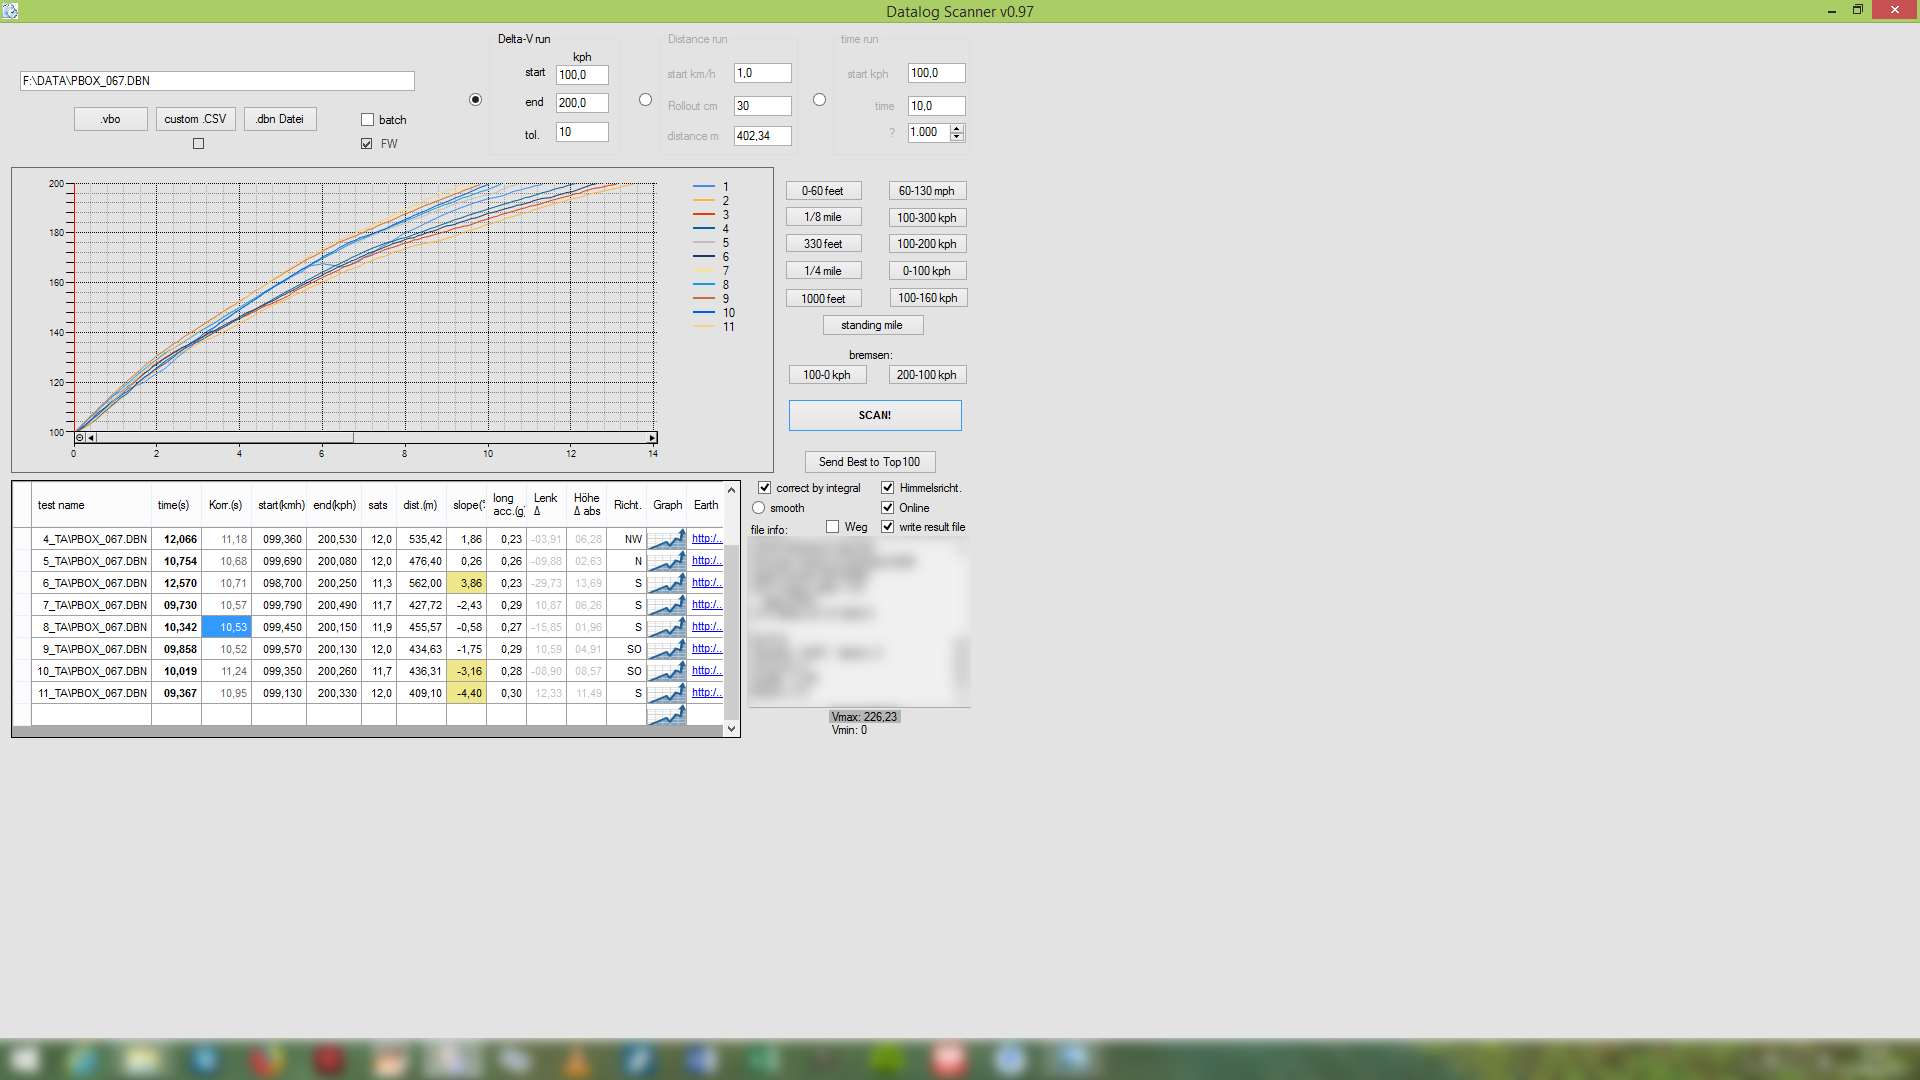Screen dimensions: 1920x1080
Task: Sort table by time(s) column header
Action: 174,505
